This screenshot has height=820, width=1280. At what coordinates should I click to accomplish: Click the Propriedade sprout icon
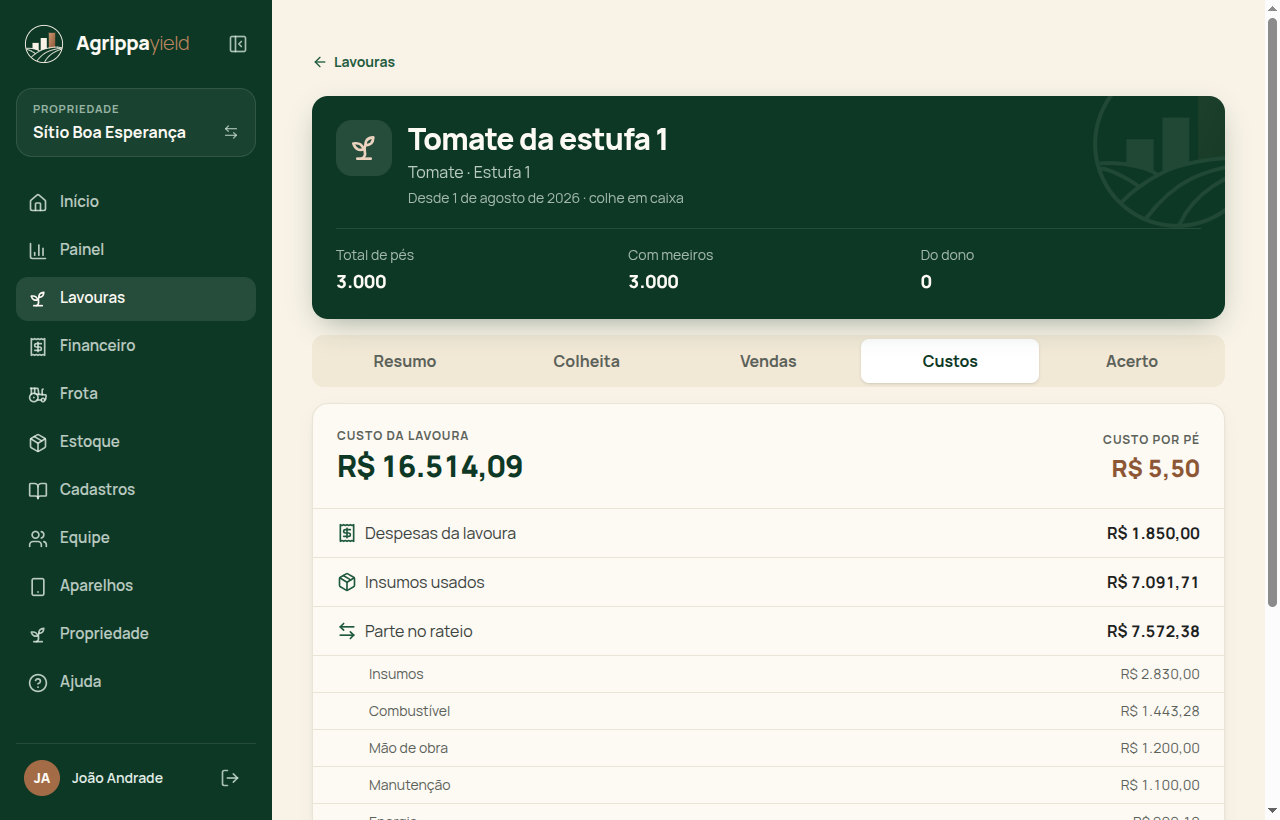click(x=38, y=634)
